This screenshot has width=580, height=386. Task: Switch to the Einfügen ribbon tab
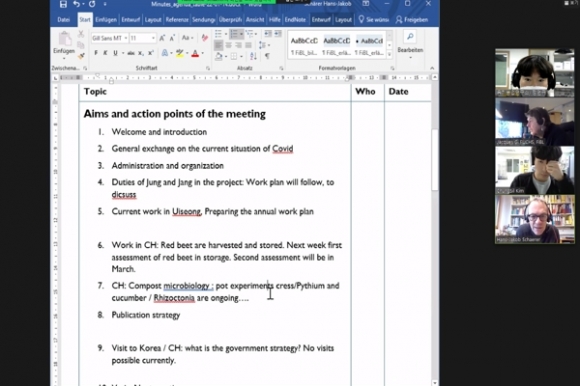click(x=106, y=20)
